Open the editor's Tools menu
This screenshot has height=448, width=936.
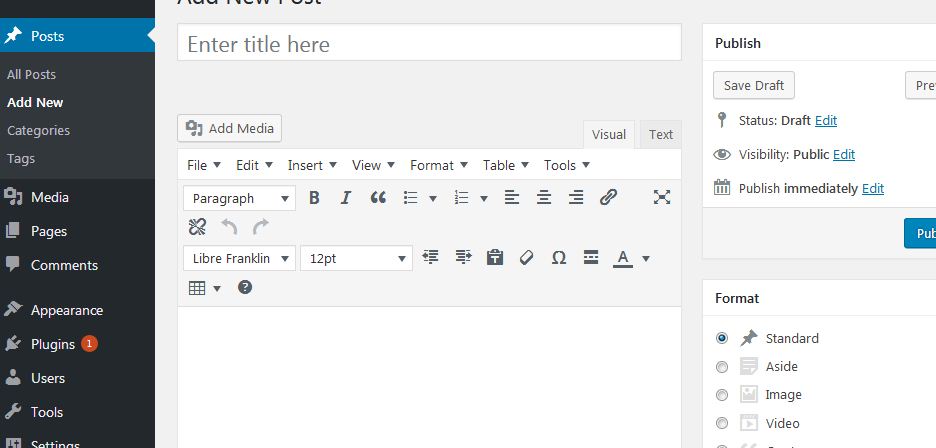pos(566,165)
